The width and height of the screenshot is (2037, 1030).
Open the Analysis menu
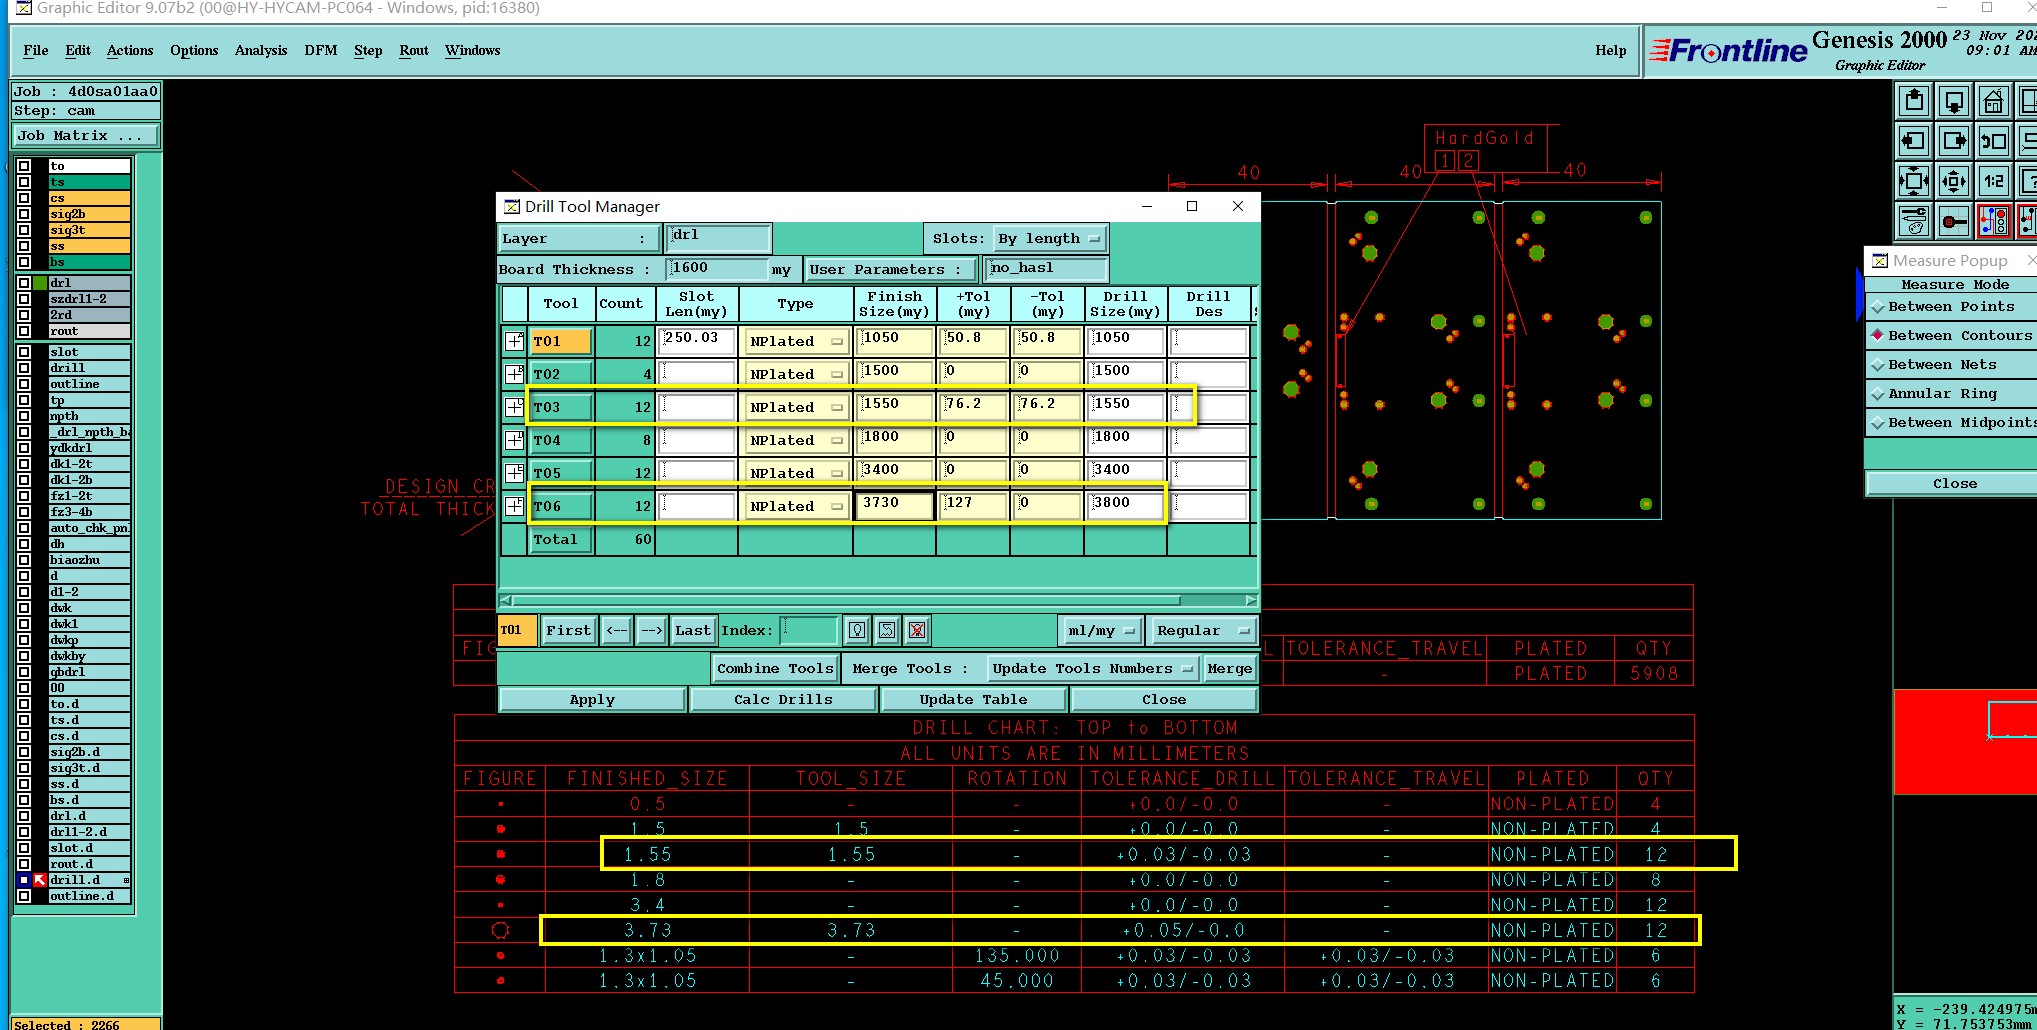coord(260,51)
